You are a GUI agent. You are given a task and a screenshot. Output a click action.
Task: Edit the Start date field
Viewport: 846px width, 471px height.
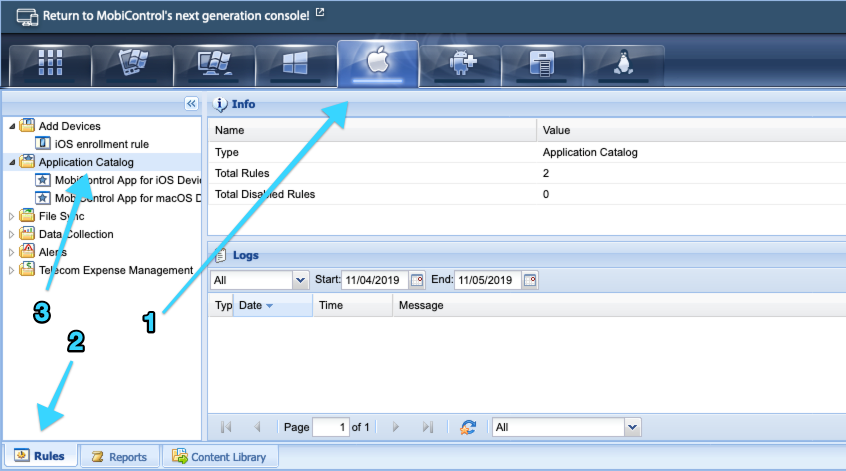(374, 280)
